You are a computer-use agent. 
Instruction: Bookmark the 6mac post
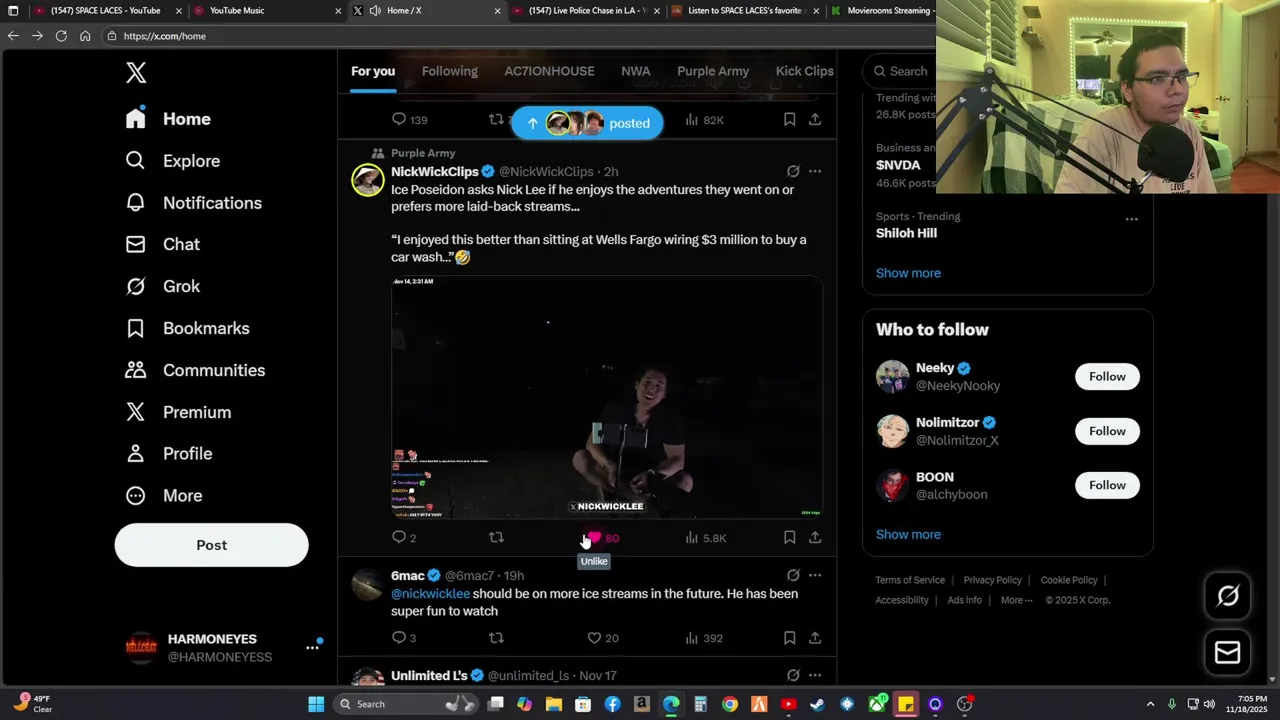789,638
